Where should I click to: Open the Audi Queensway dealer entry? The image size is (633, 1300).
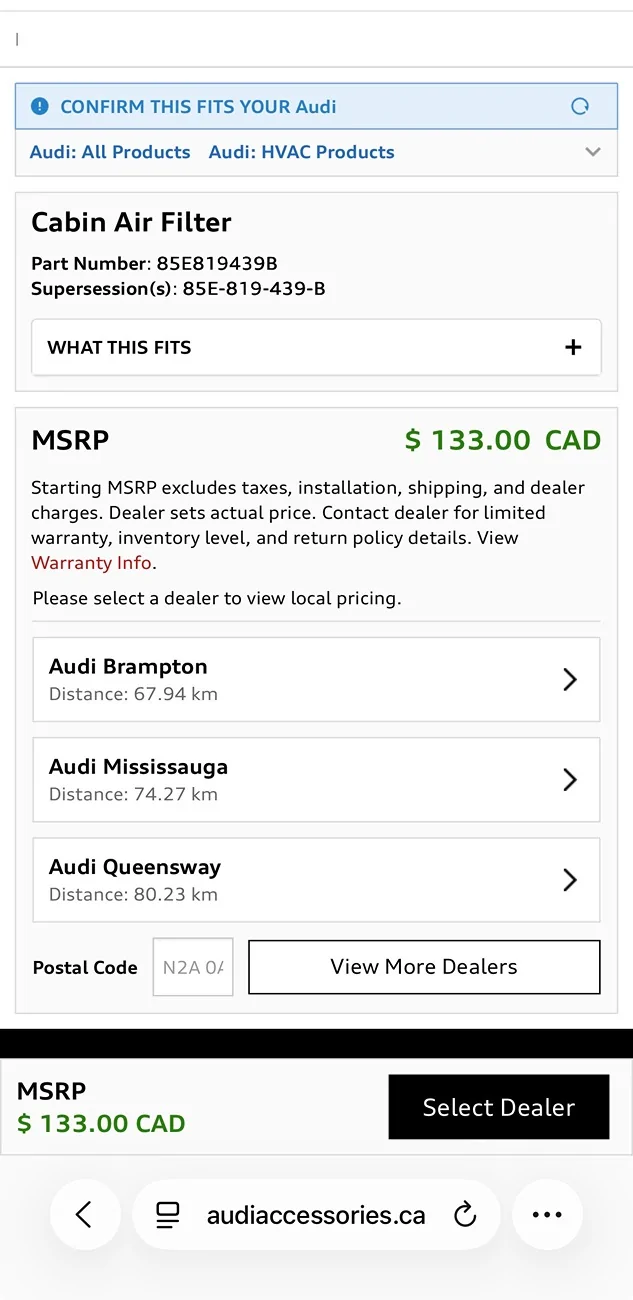[x=316, y=880]
